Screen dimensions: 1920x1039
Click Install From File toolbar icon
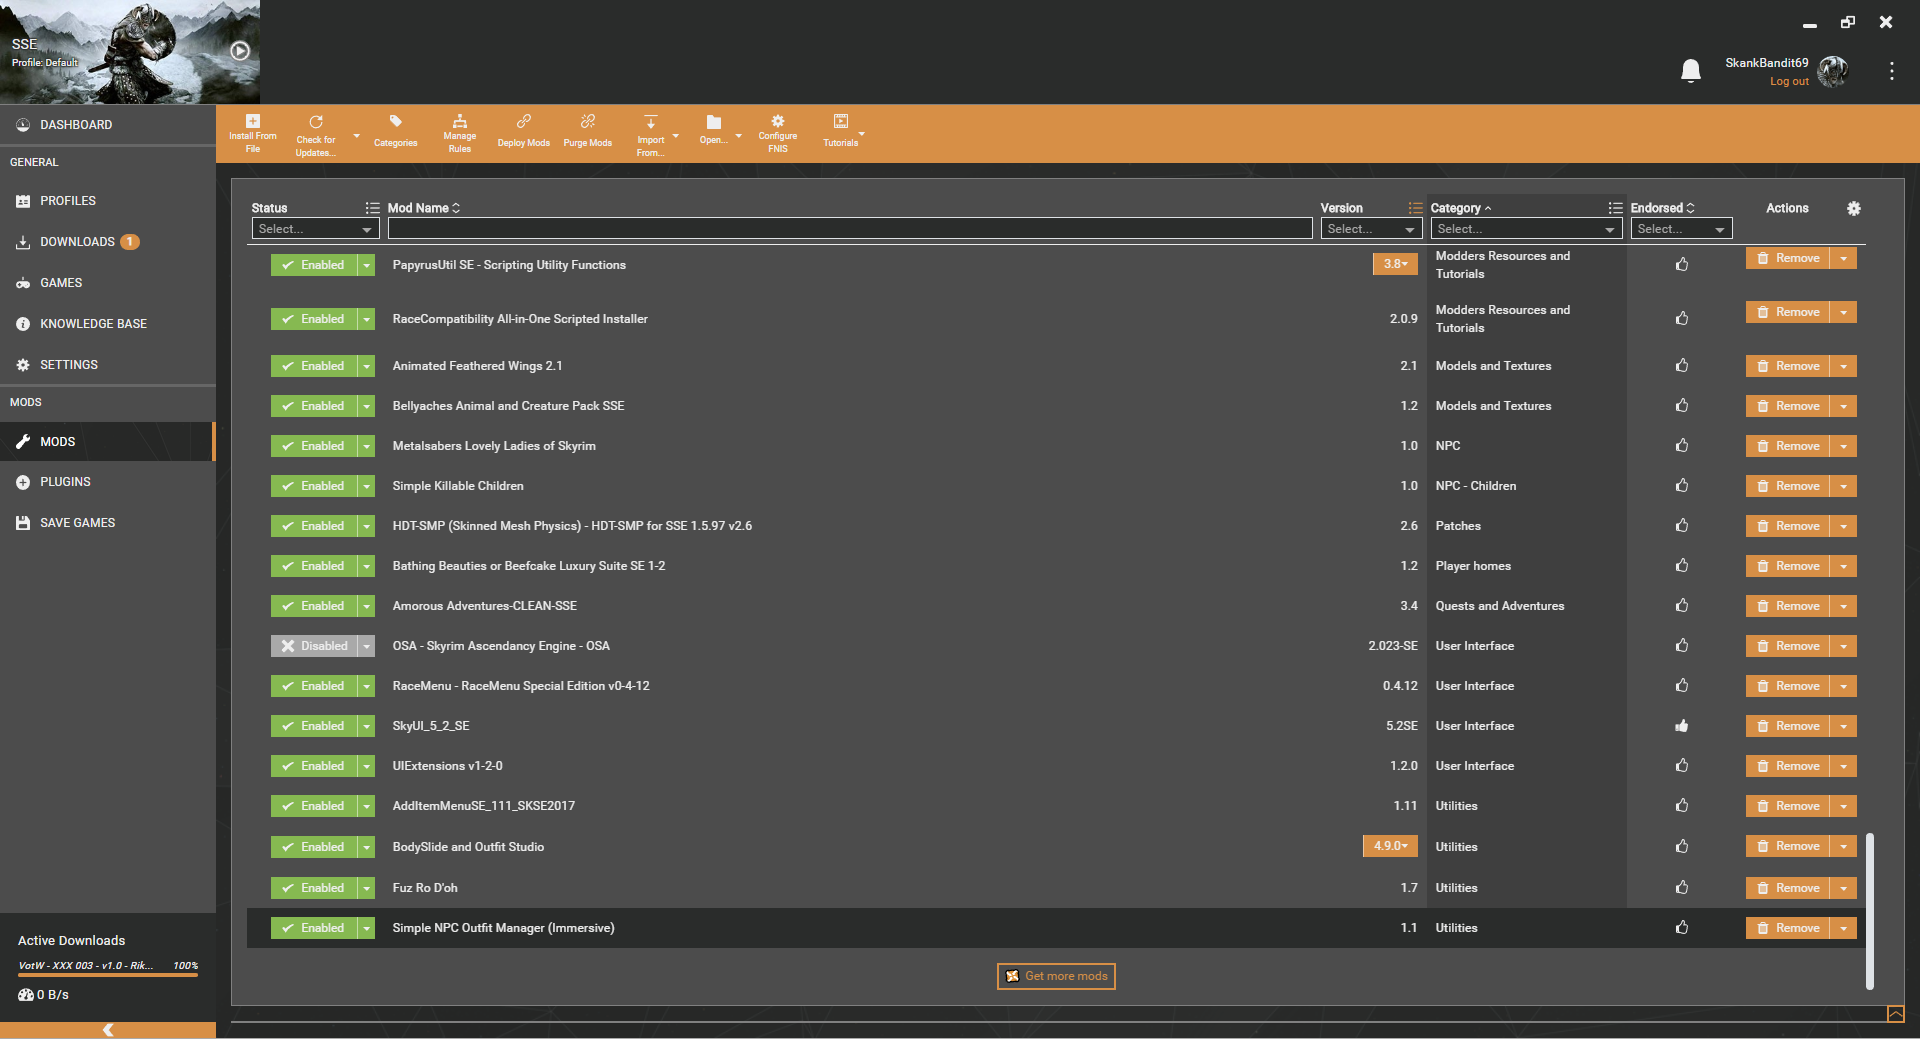pos(253,122)
